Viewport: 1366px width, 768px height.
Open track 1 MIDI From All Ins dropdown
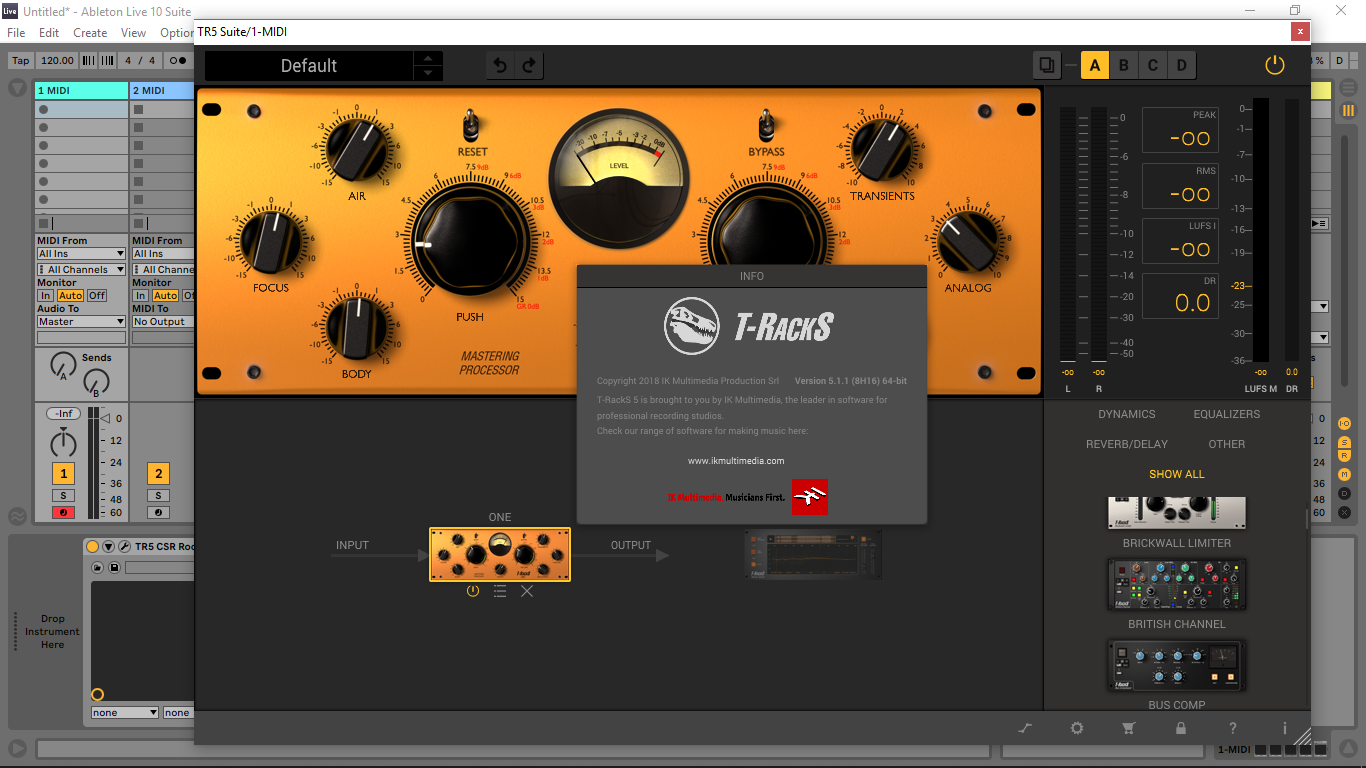(x=81, y=254)
